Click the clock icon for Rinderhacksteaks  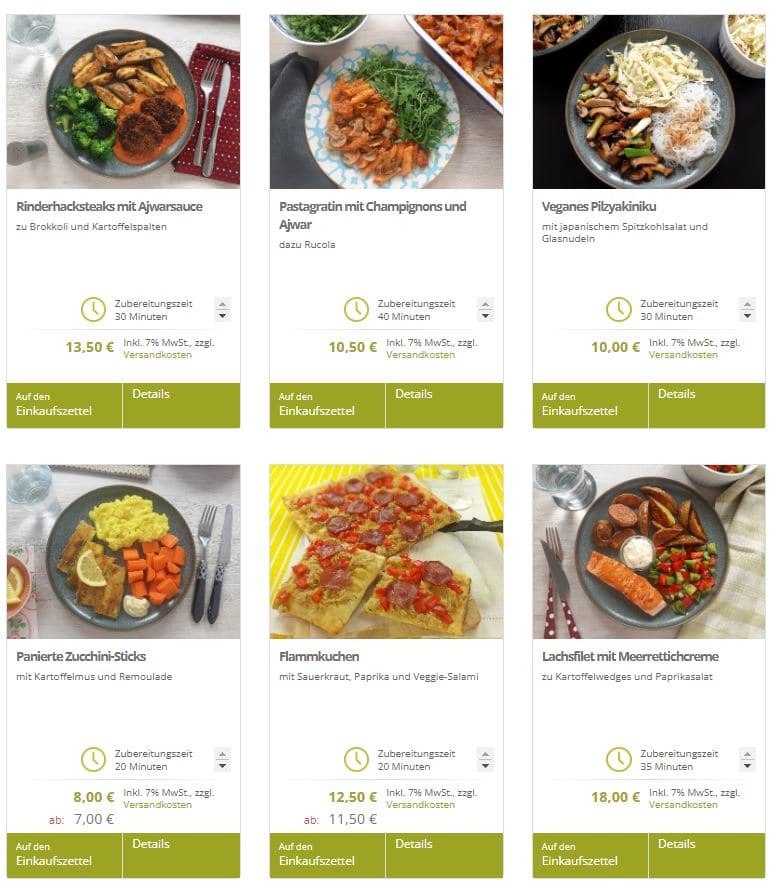[x=93, y=310]
